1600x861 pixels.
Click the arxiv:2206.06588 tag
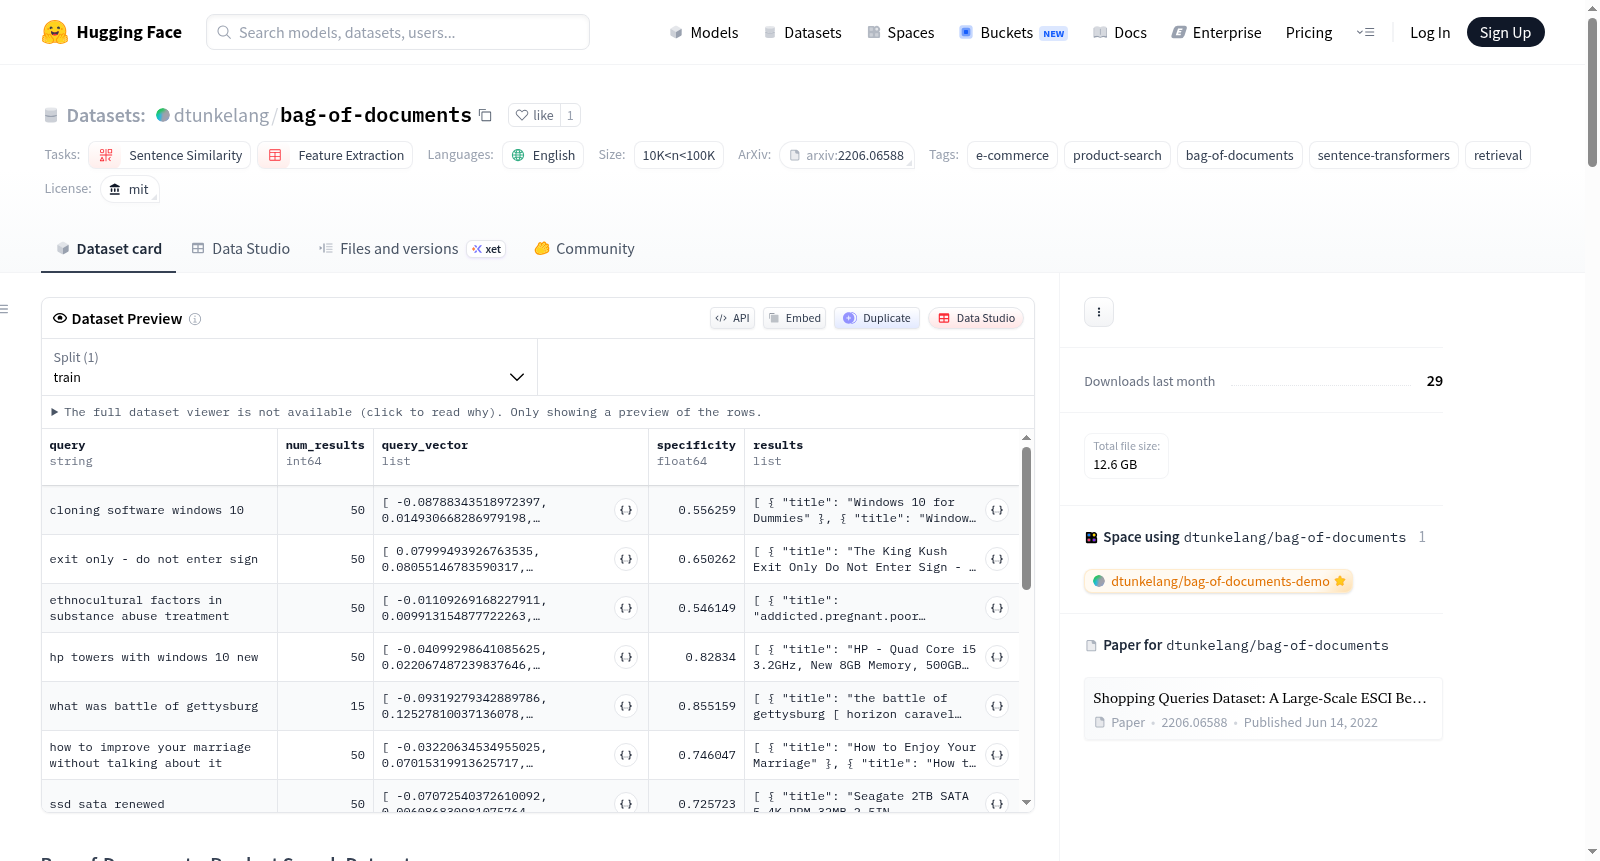[x=847, y=155]
